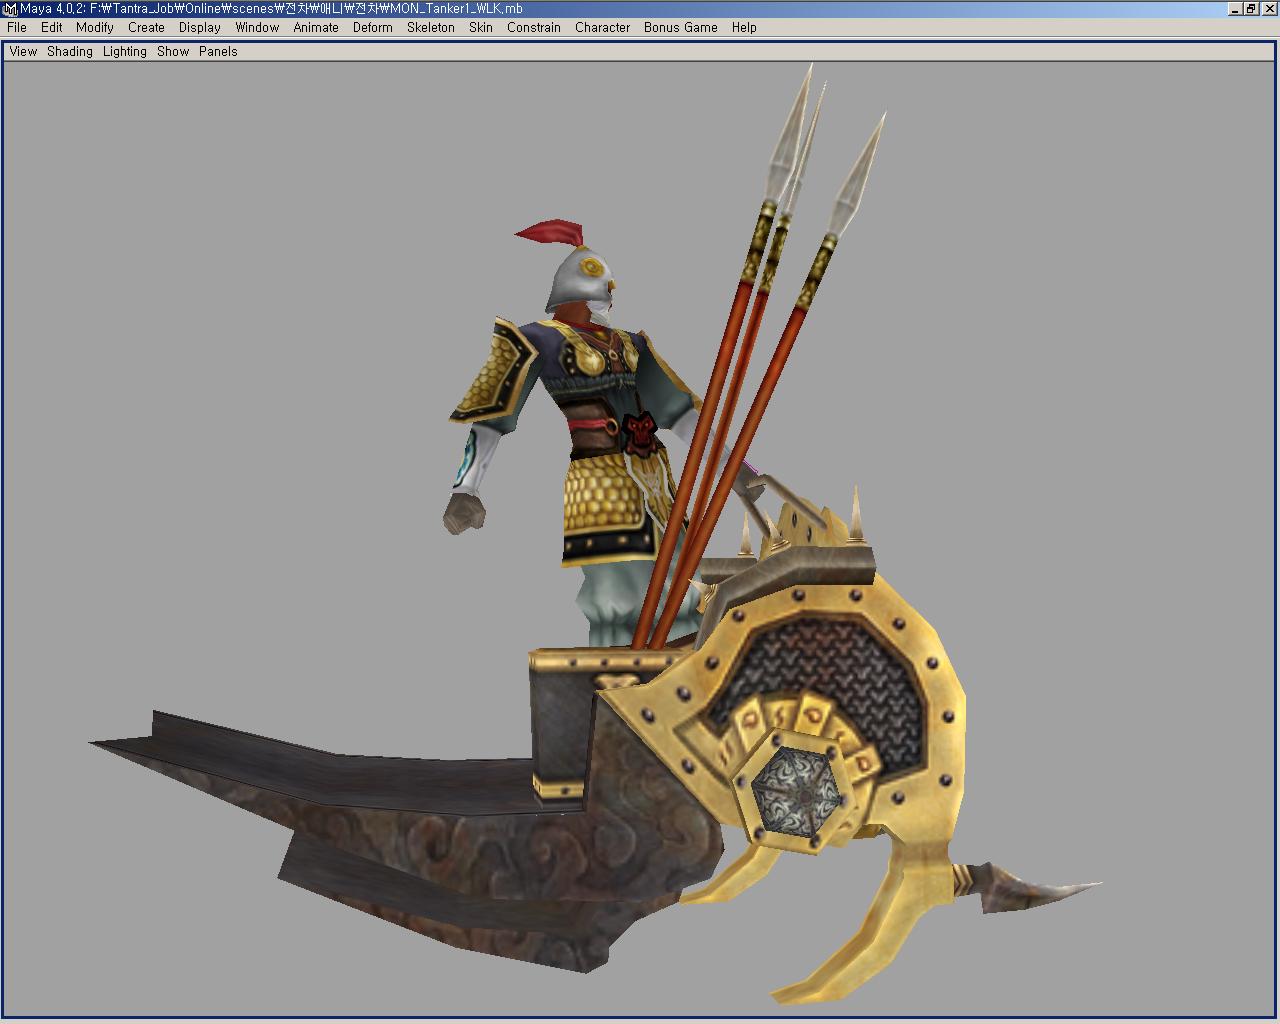This screenshot has height=1024, width=1280.
Task: Open the Character menu
Action: [x=602, y=28]
